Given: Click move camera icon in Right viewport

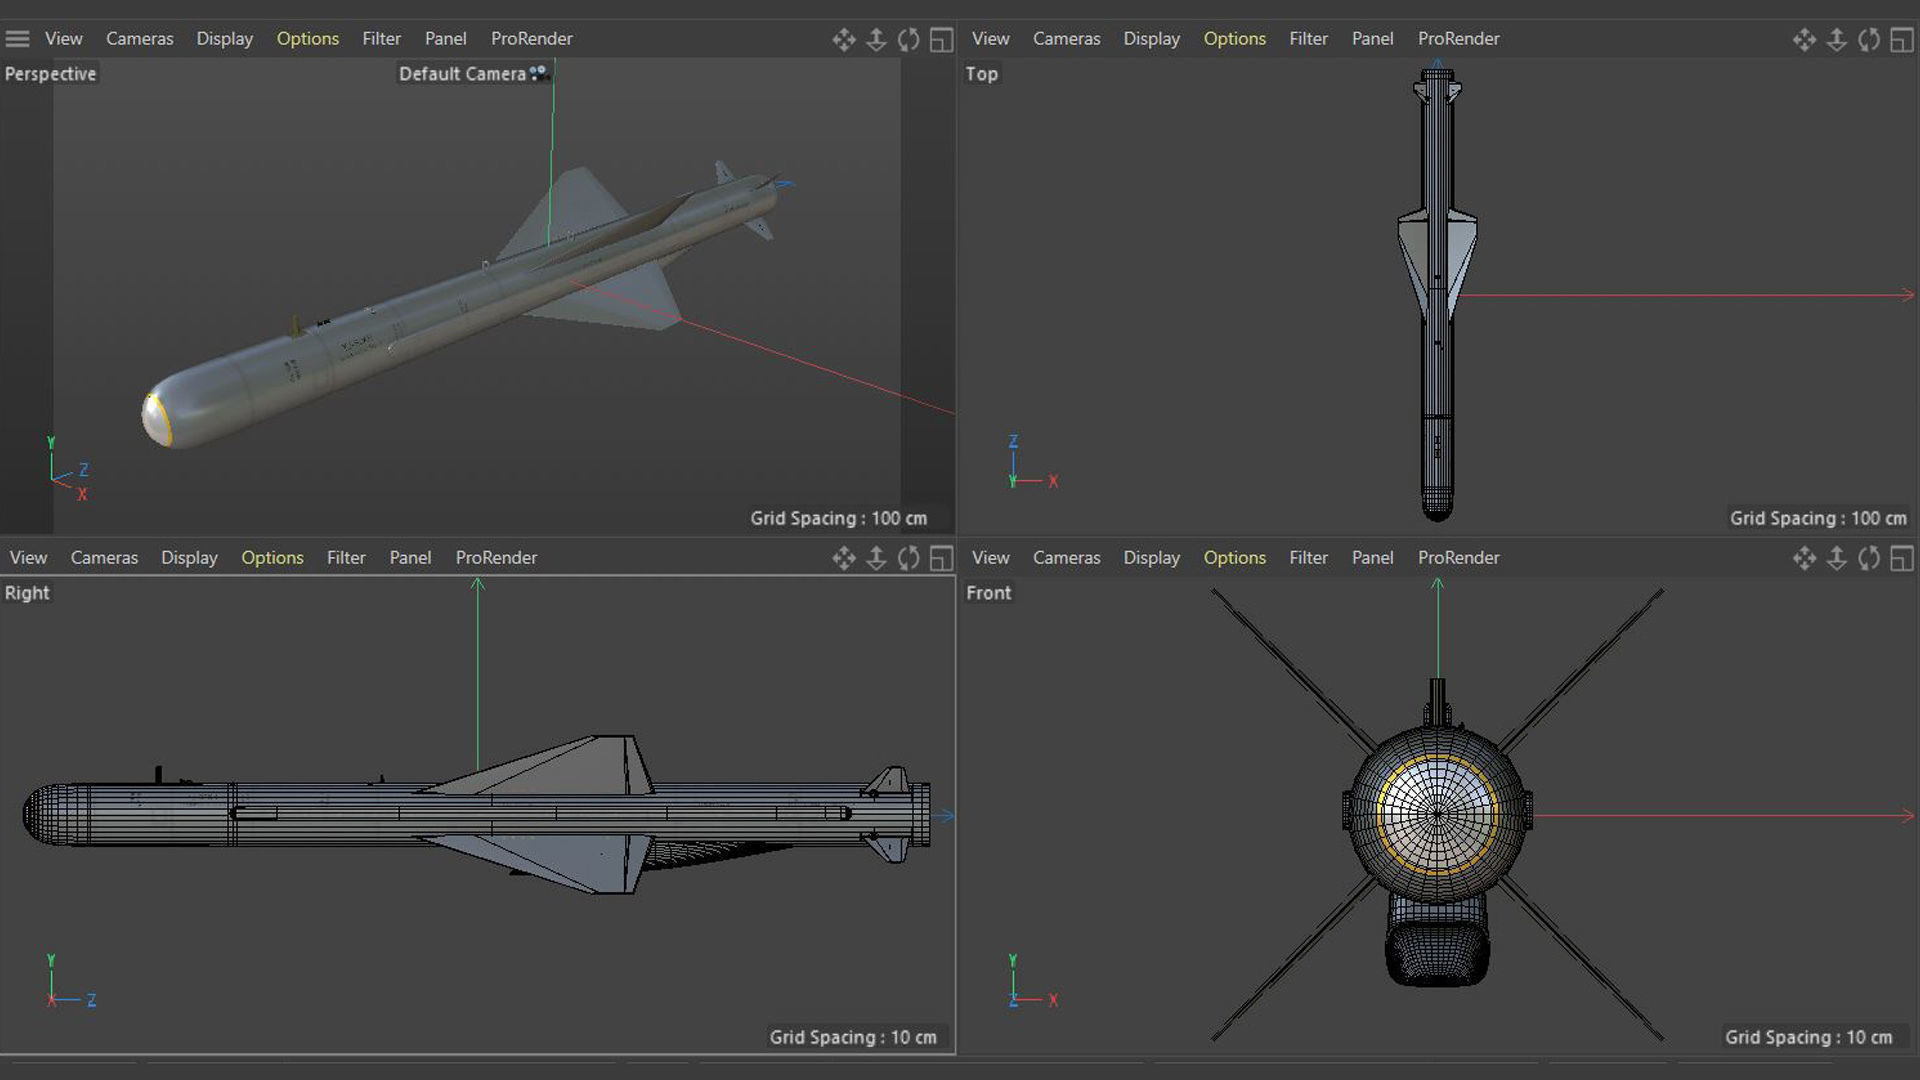Looking at the screenshot, I should click(x=843, y=558).
